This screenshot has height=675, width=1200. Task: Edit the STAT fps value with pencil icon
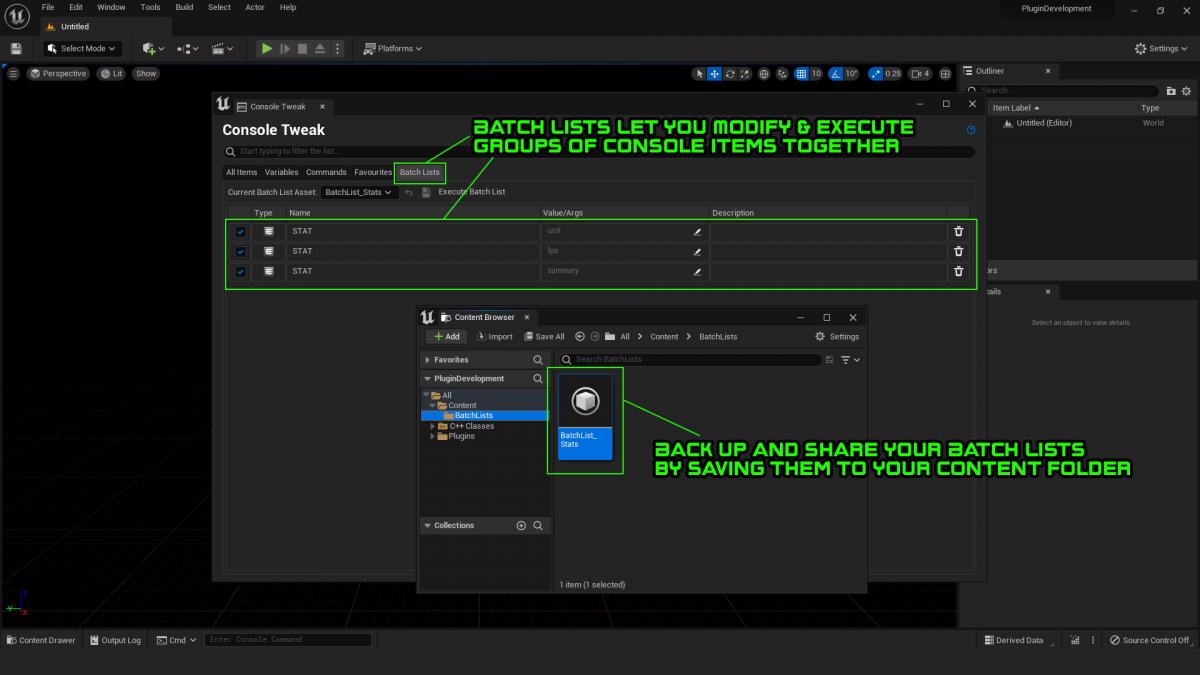pyautogui.click(x=697, y=252)
